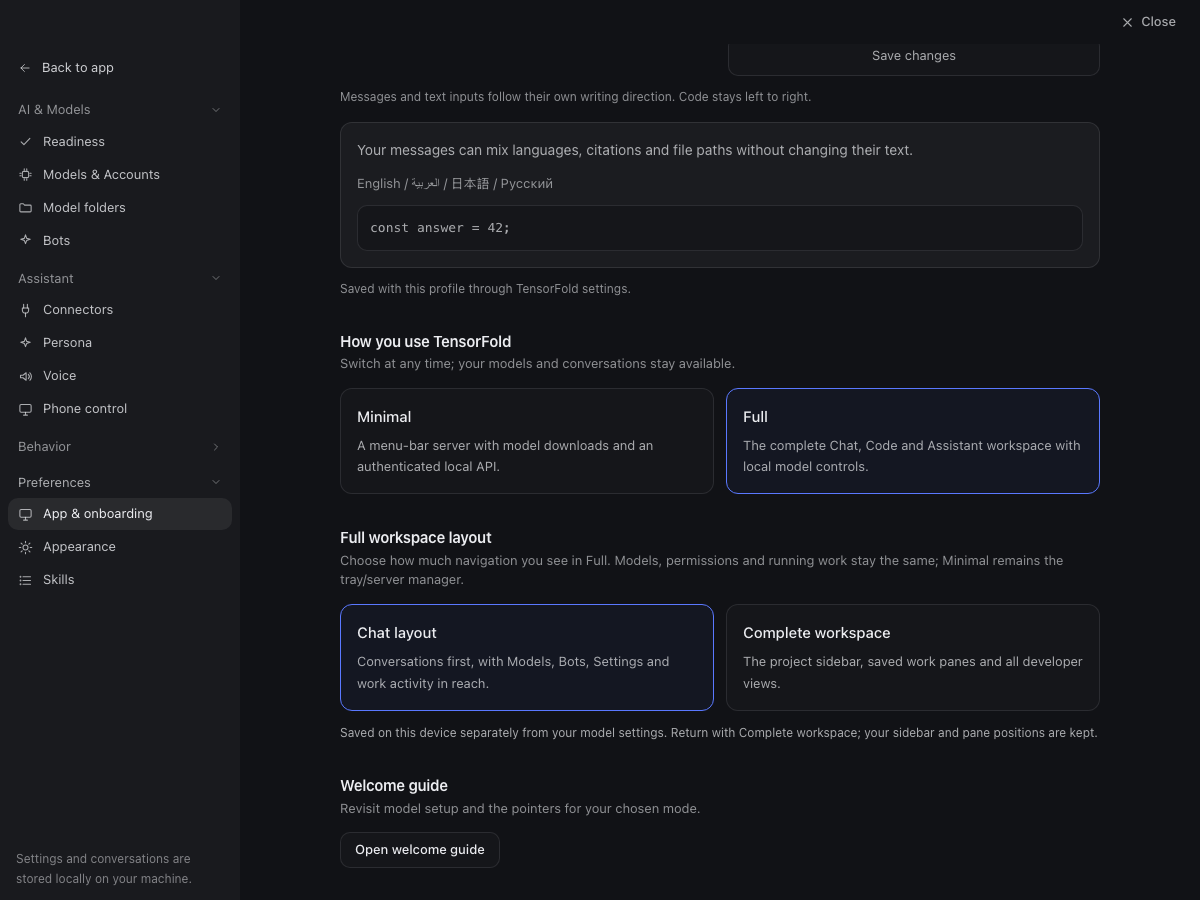Select the Full usage mode card
The height and width of the screenshot is (900, 1200).
coord(913,441)
